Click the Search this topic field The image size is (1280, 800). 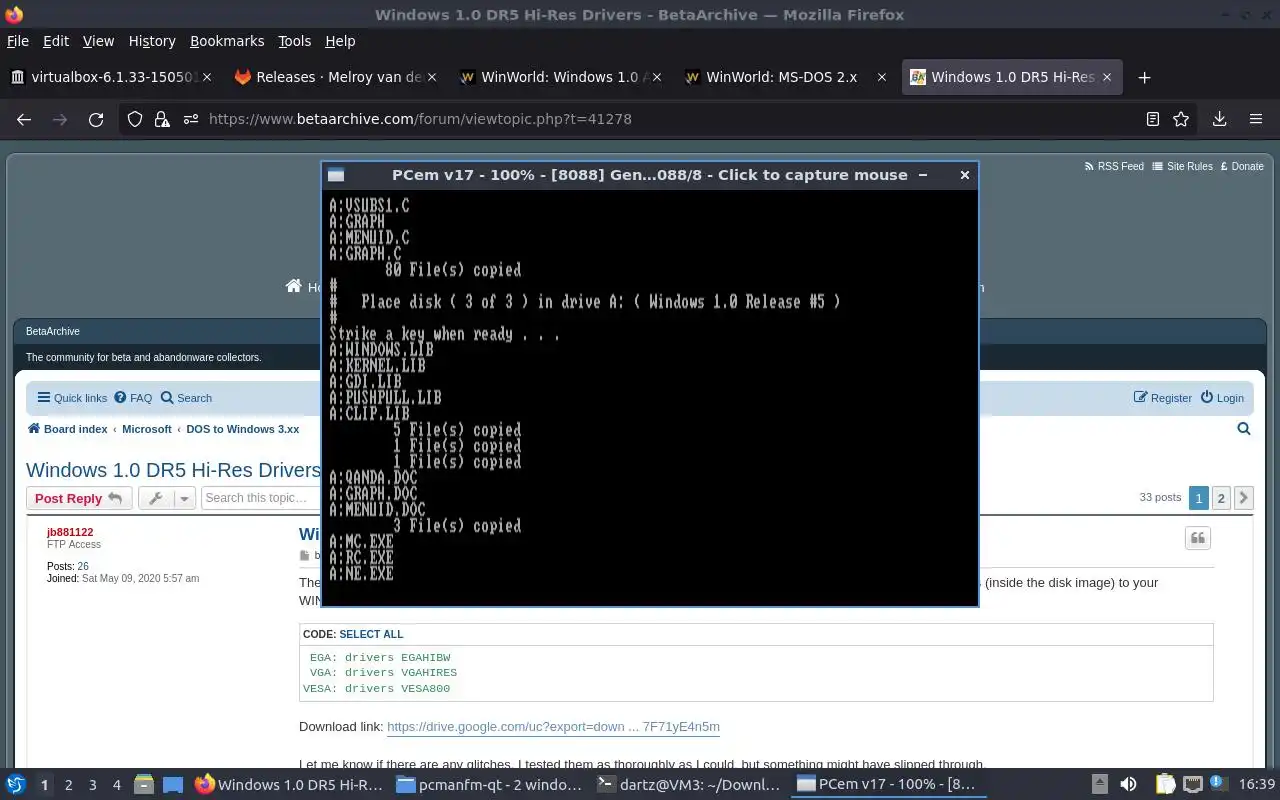260,498
